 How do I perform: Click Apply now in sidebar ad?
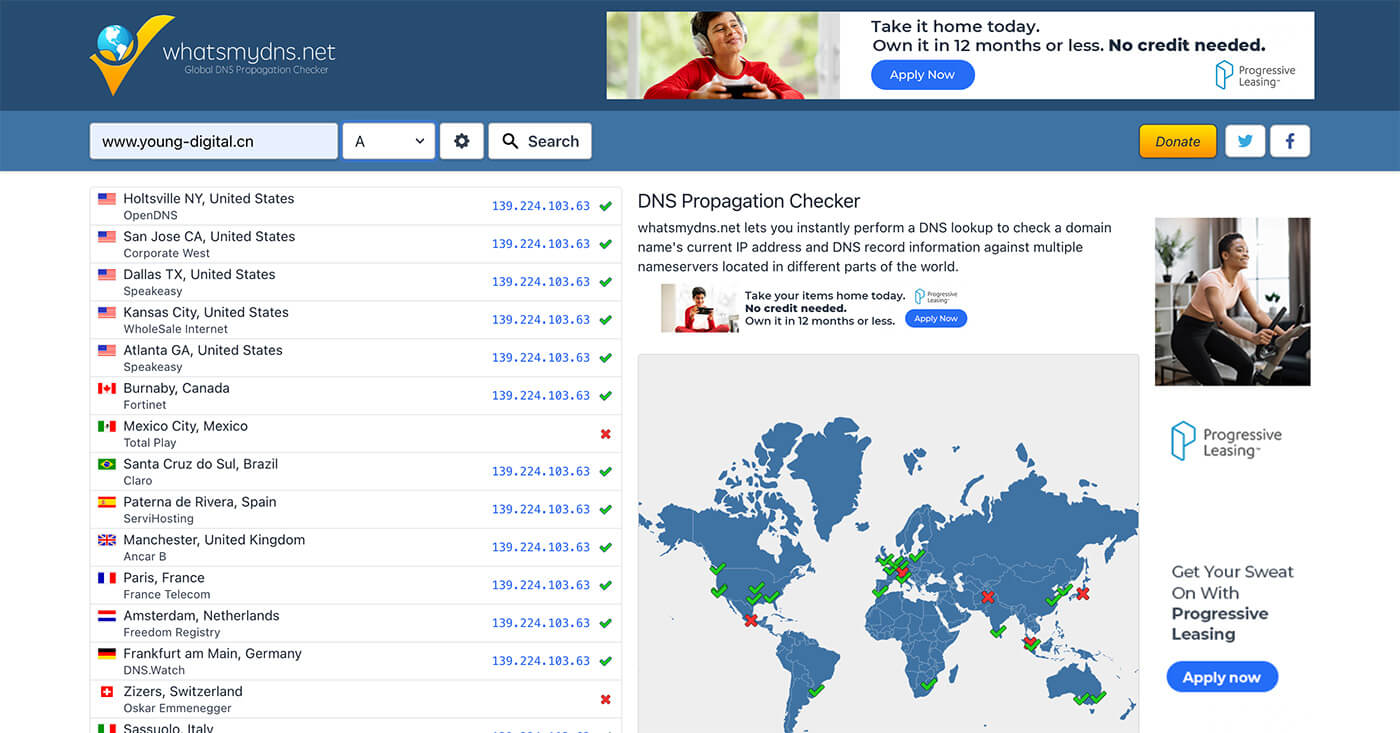click(x=1222, y=677)
